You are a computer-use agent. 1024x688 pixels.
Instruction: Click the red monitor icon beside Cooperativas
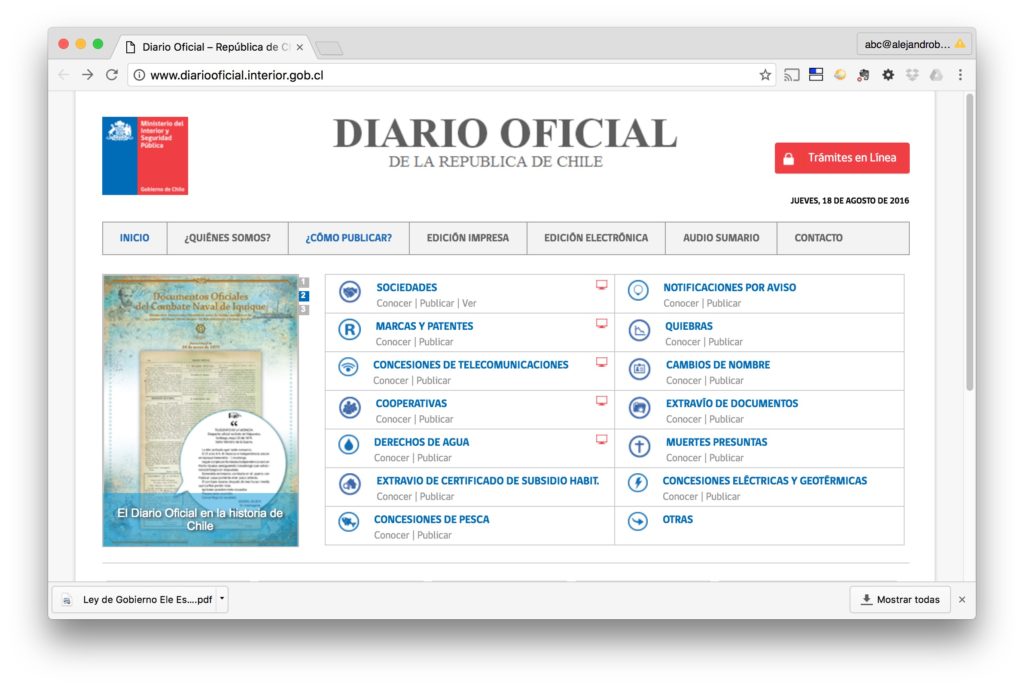pos(601,401)
